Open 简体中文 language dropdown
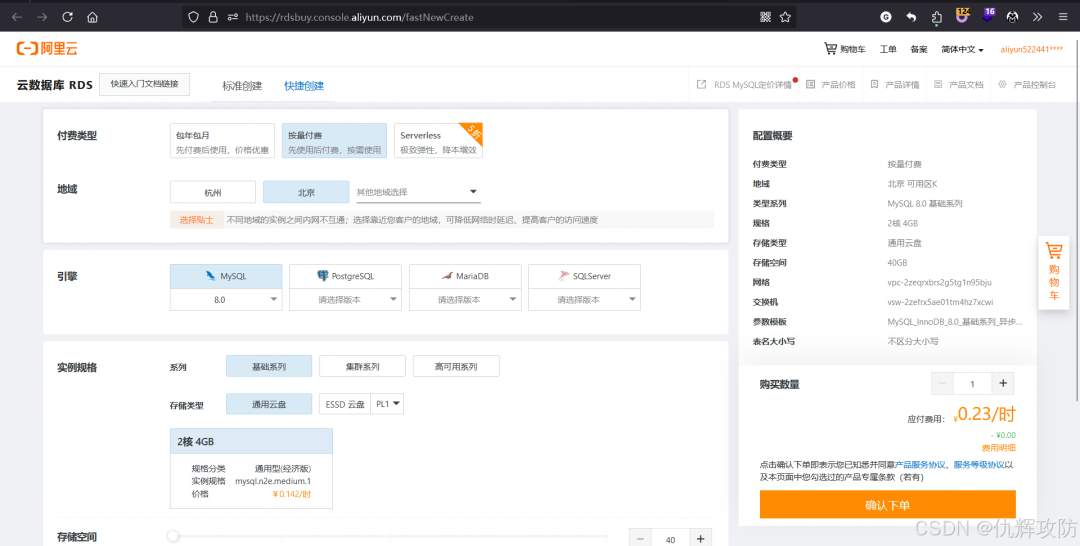 coord(962,50)
